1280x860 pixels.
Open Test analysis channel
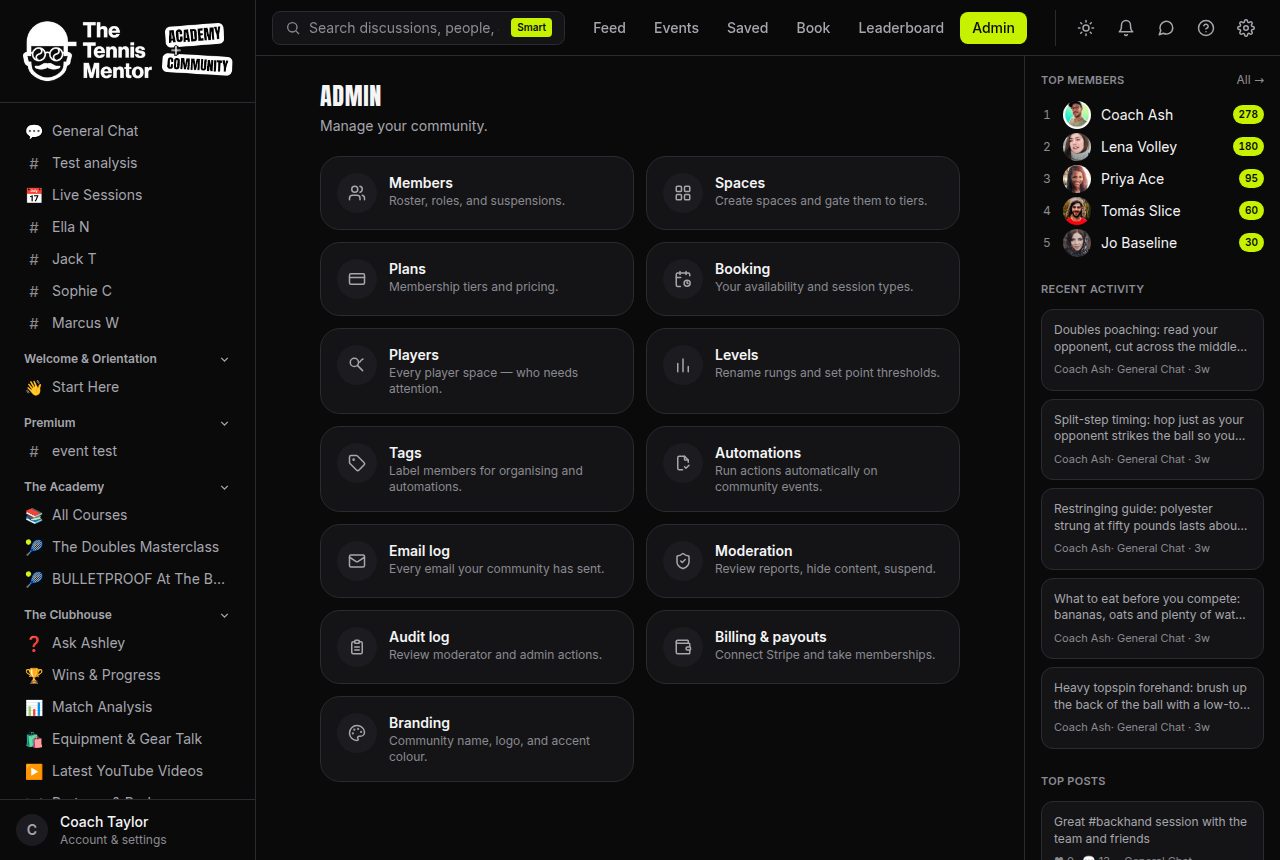pos(127,163)
